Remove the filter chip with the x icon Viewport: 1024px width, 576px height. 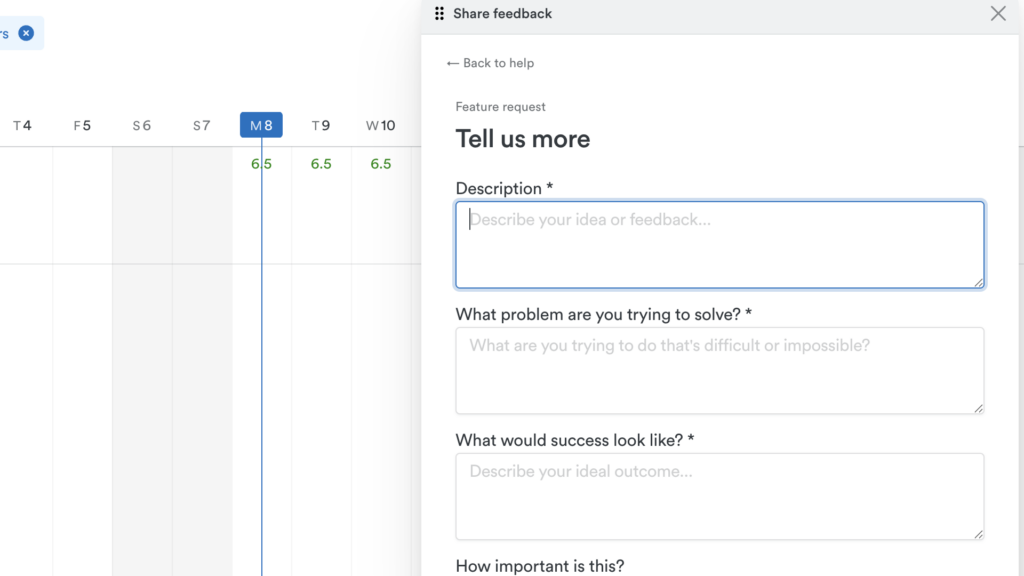(26, 33)
